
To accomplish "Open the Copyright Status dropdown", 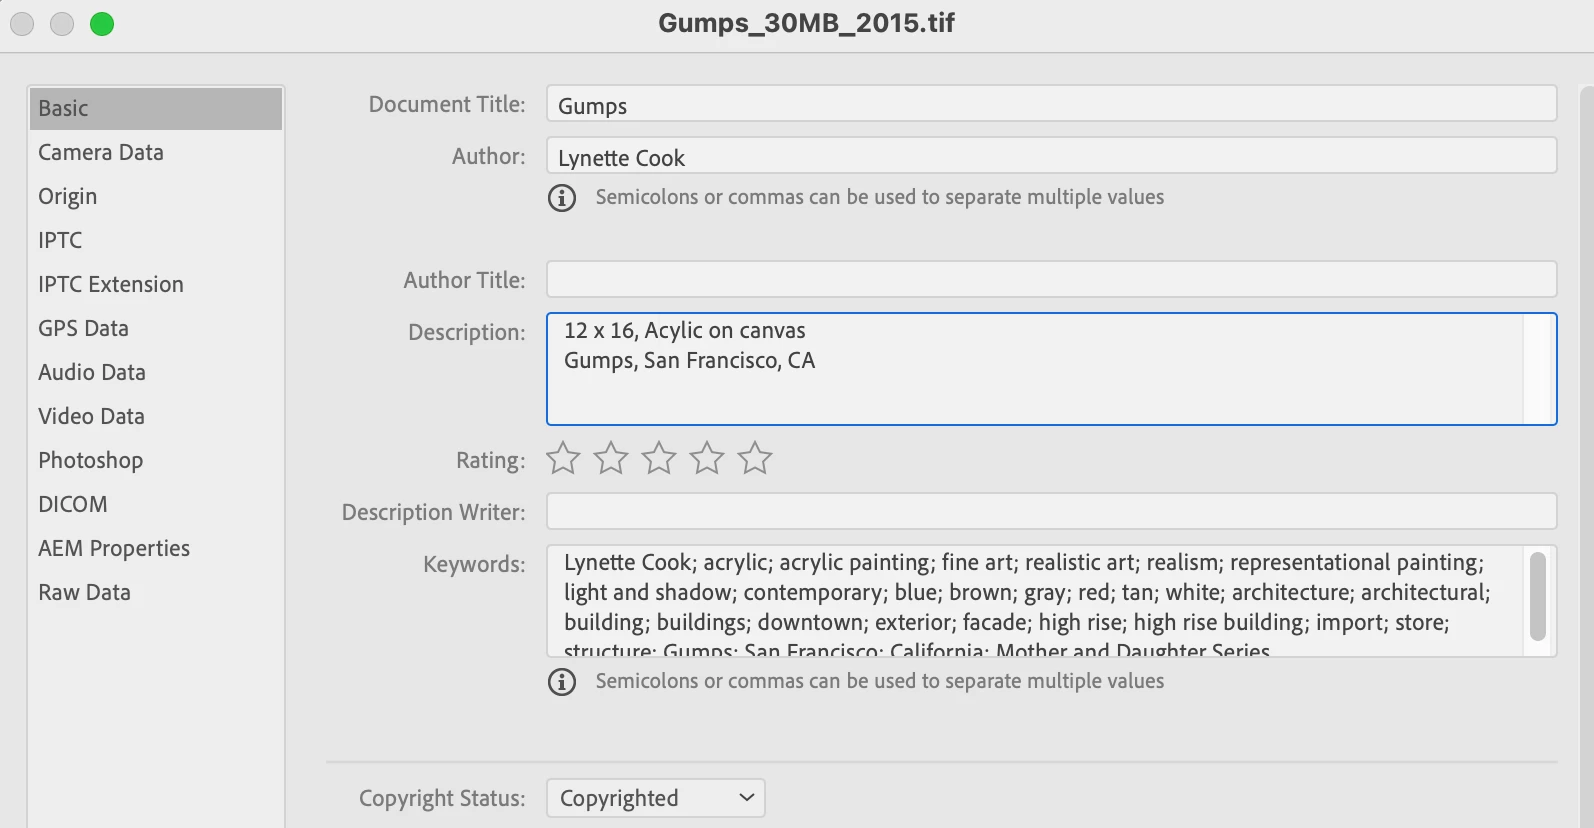I will pyautogui.click(x=656, y=798).
